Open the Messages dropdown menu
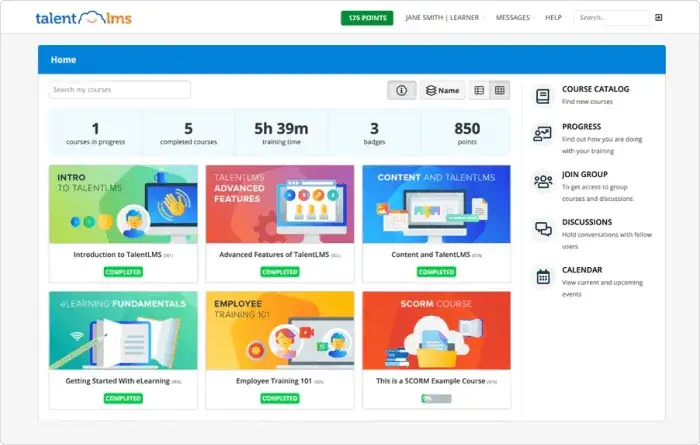This screenshot has width=700, height=445. point(513,17)
